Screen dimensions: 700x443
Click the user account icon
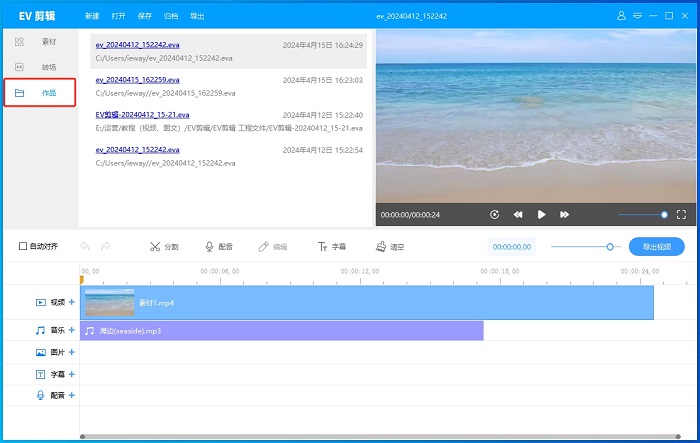621,16
